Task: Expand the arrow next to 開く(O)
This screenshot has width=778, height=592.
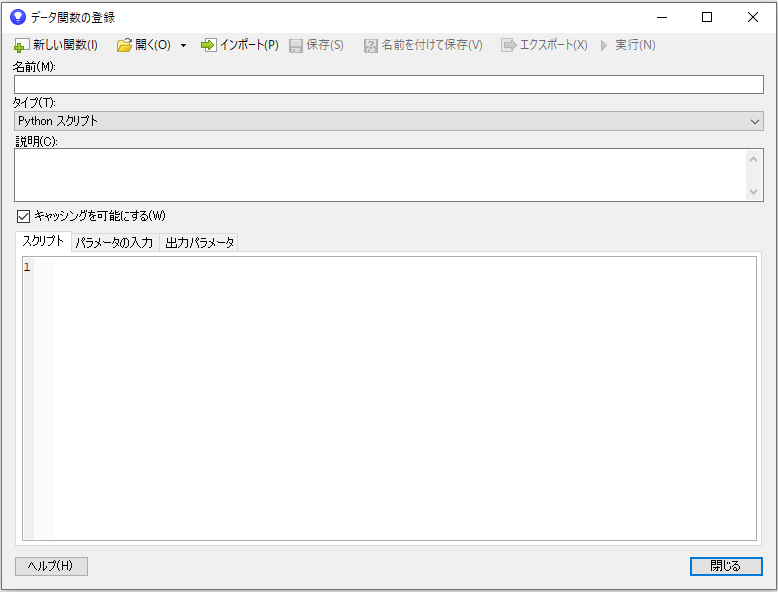Action: 183,45
